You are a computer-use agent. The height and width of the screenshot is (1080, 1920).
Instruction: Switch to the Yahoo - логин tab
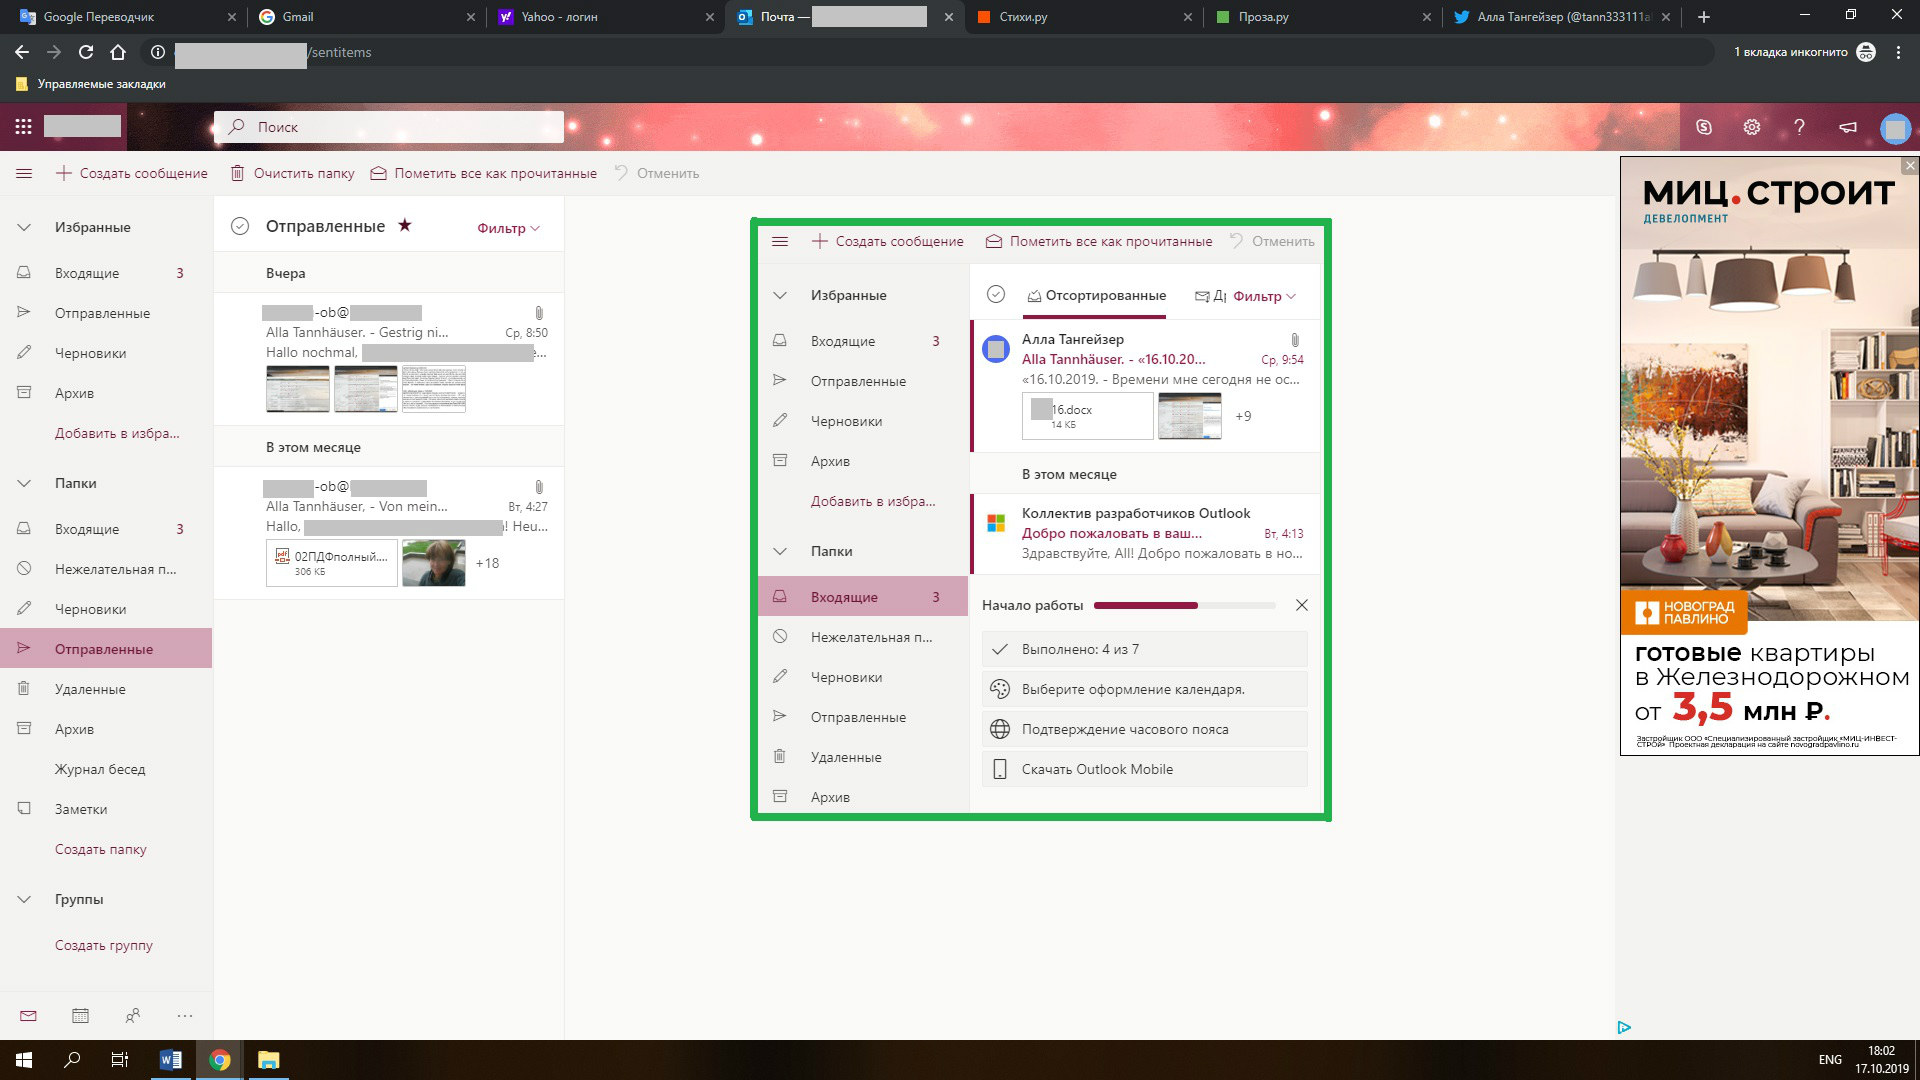pos(605,17)
